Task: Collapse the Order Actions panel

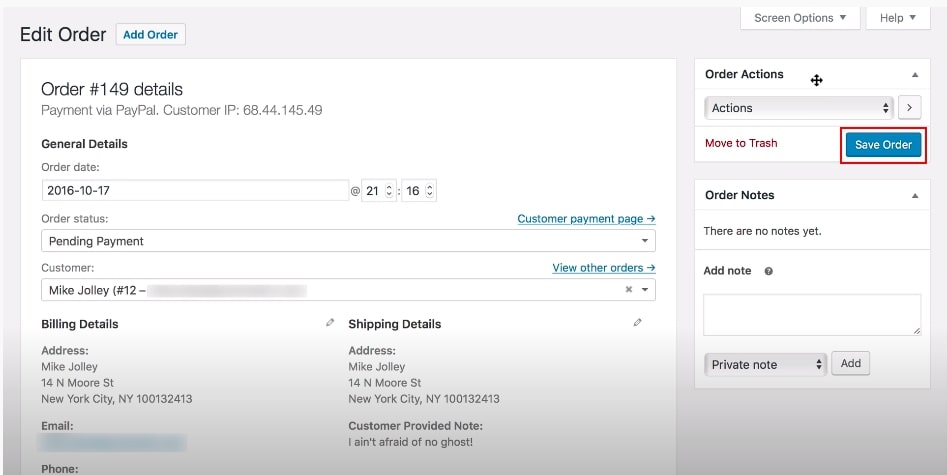Action: [915, 74]
